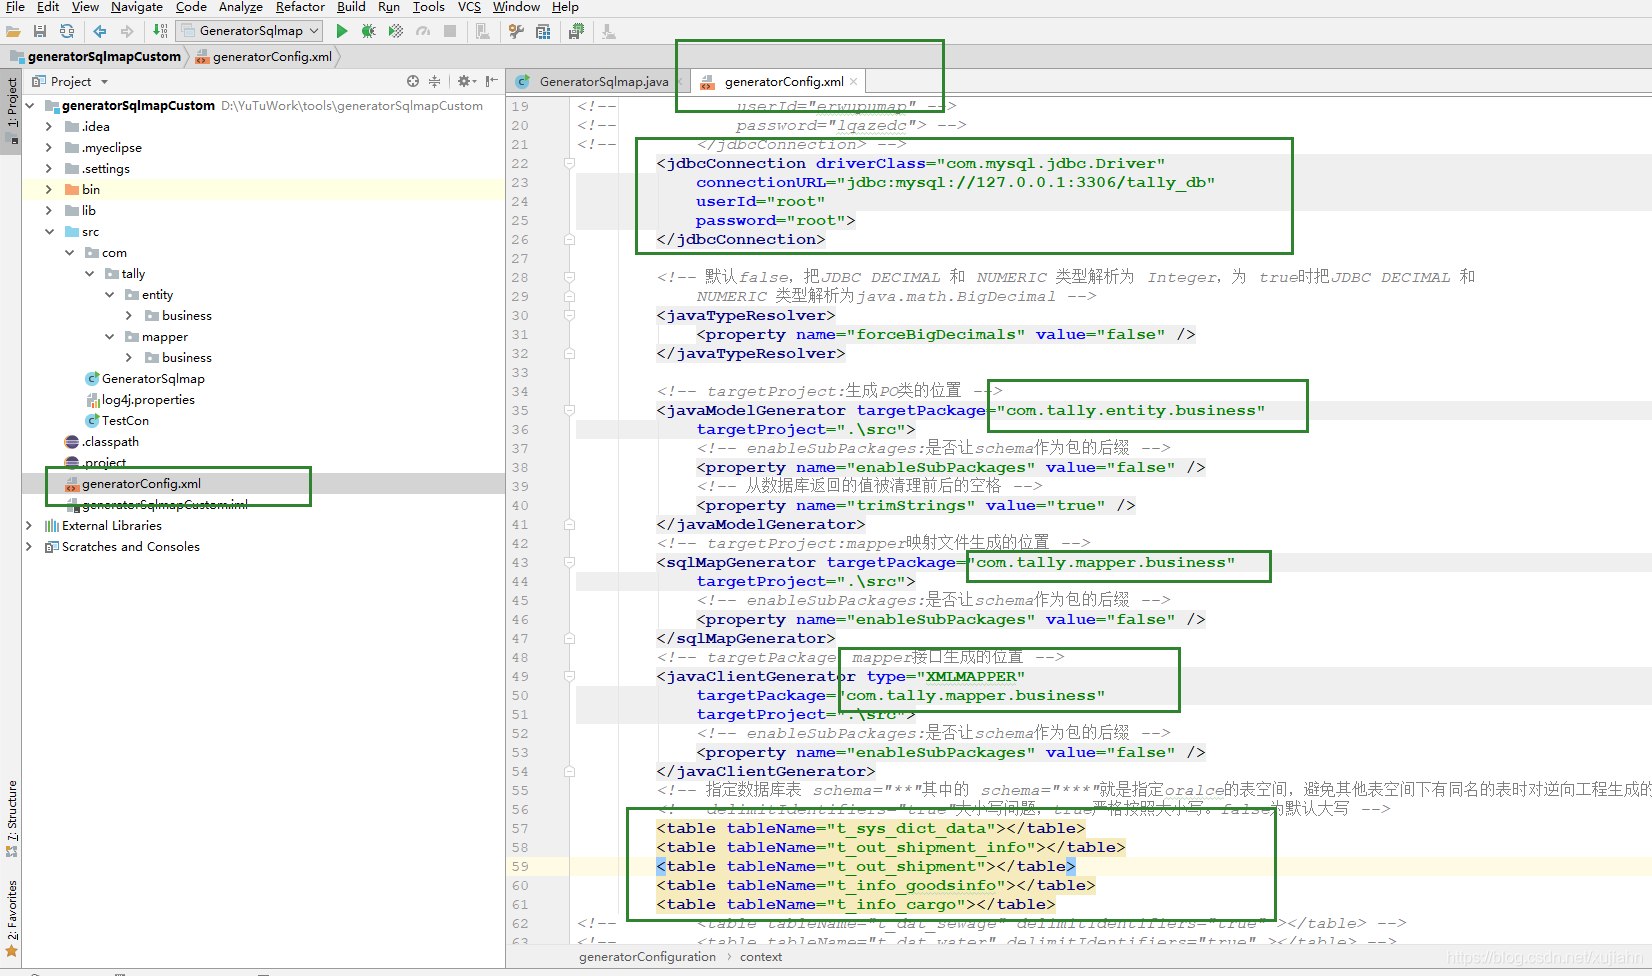
Task: Toggle the 1: Project tool window button
Action: [12, 110]
